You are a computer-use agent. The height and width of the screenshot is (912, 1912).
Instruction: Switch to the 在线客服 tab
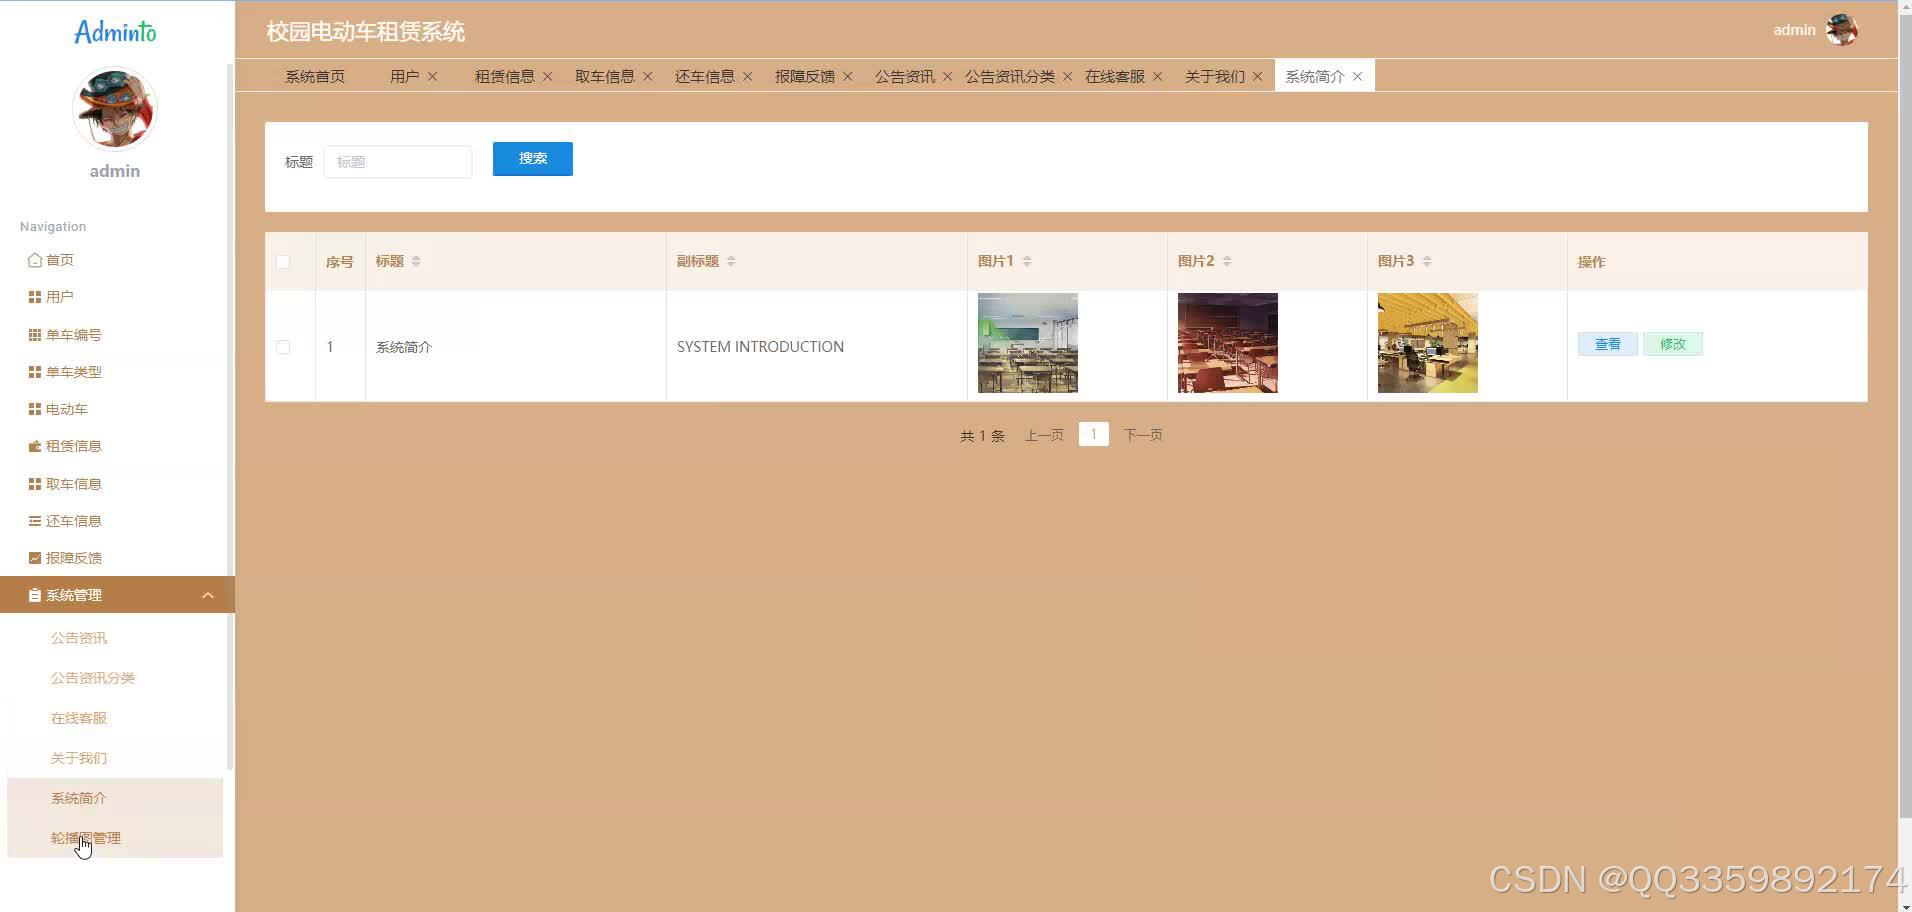1115,76
